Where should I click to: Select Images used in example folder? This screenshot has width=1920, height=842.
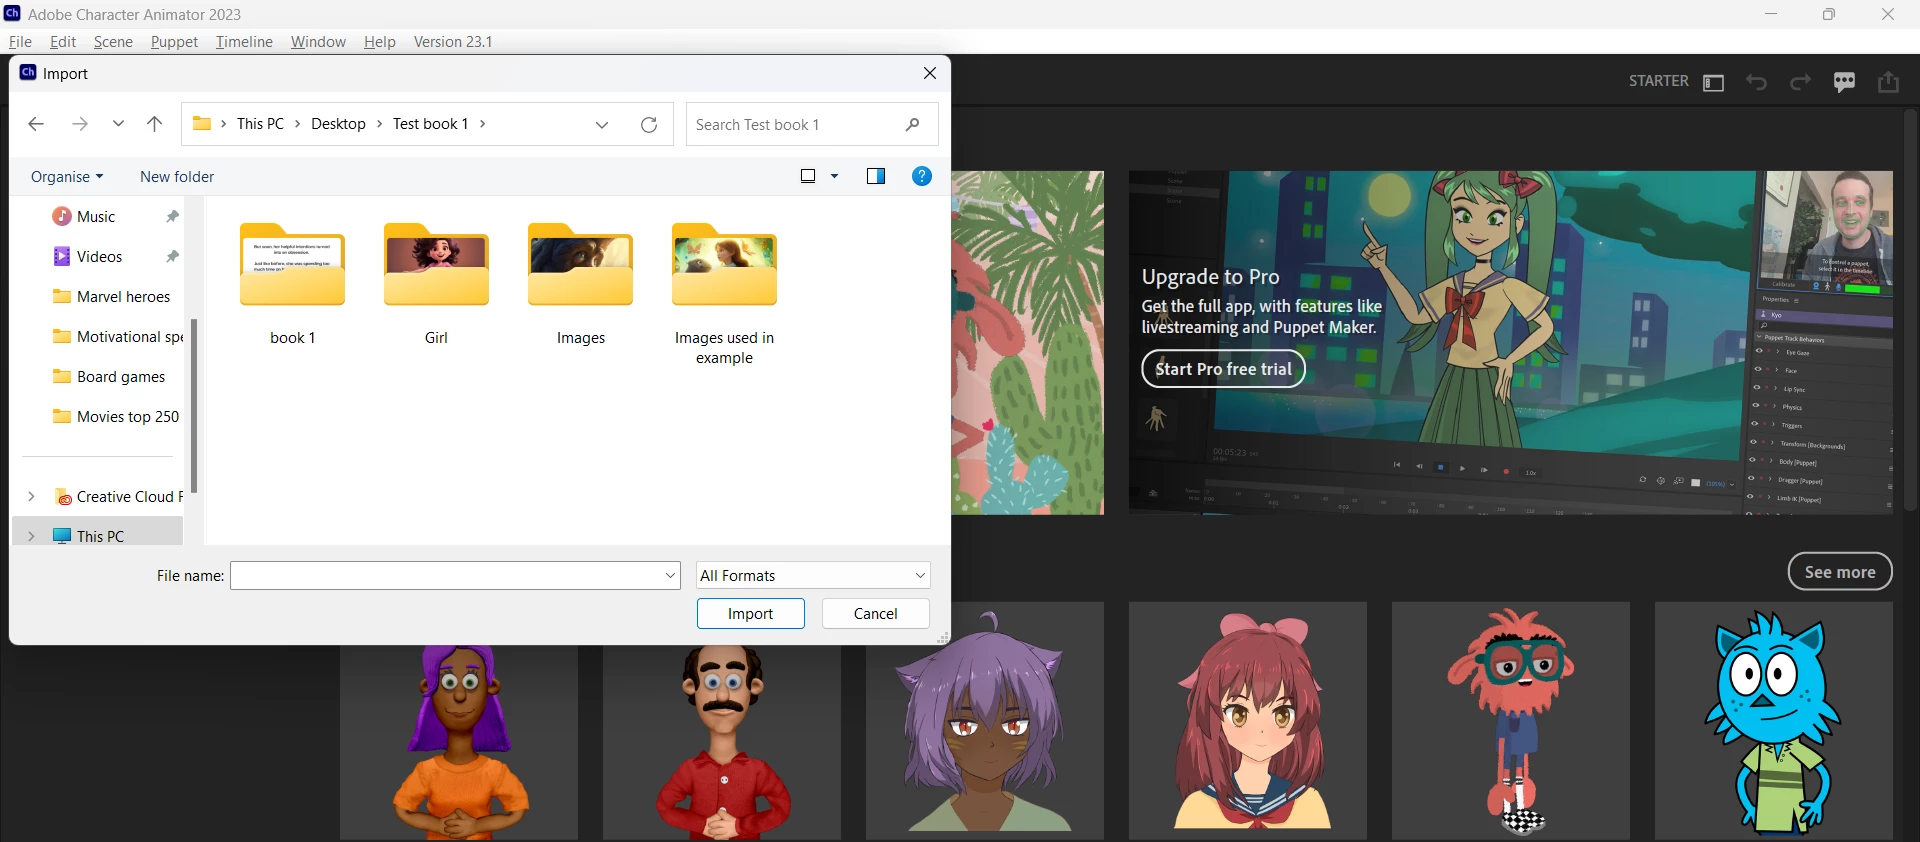[x=724, y=294]
